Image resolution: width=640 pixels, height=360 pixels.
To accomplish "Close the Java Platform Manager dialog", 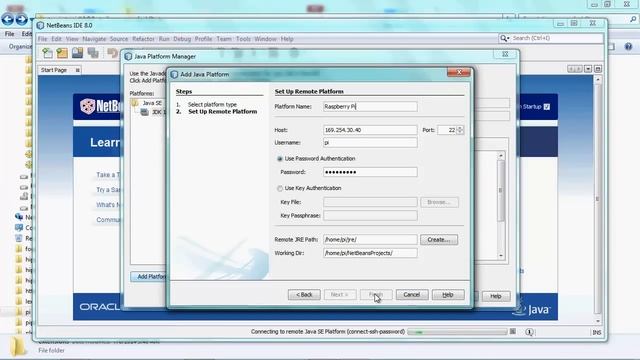I will pos(505,54).
